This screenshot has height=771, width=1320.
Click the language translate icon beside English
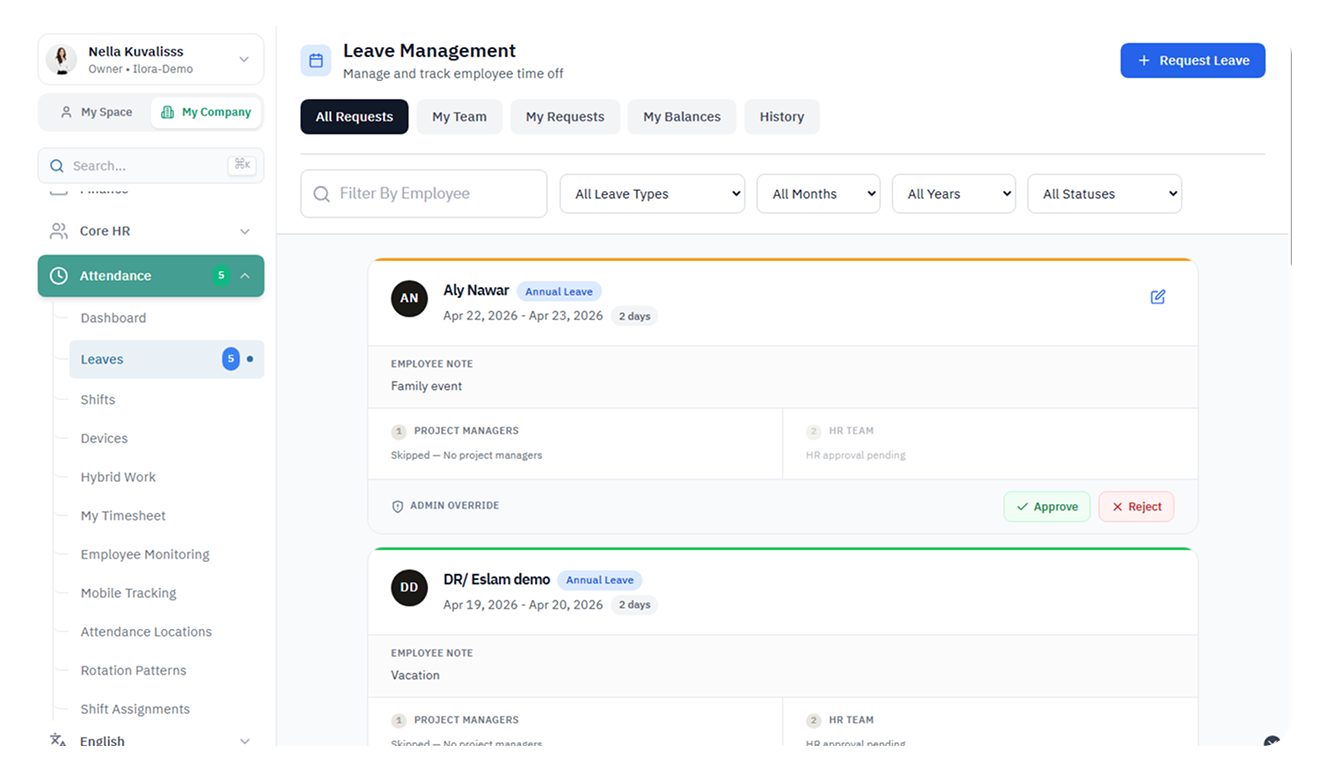pyautogui.click(x=58, y=741)
